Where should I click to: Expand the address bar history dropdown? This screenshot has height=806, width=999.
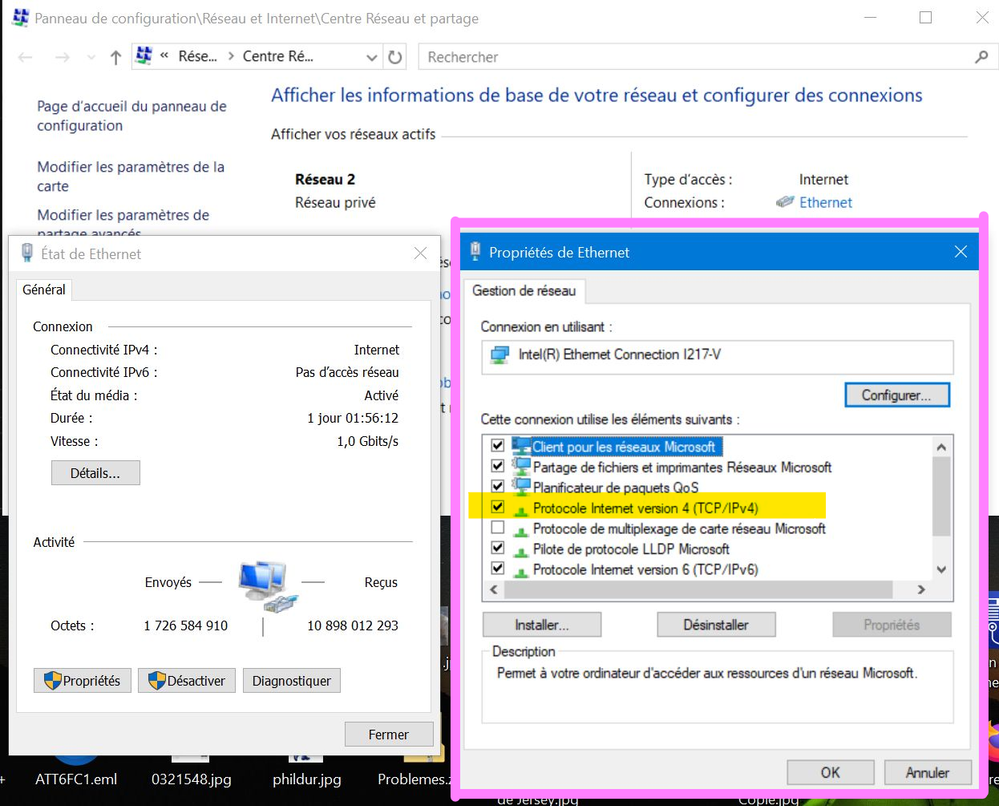[x=372, y=58]
